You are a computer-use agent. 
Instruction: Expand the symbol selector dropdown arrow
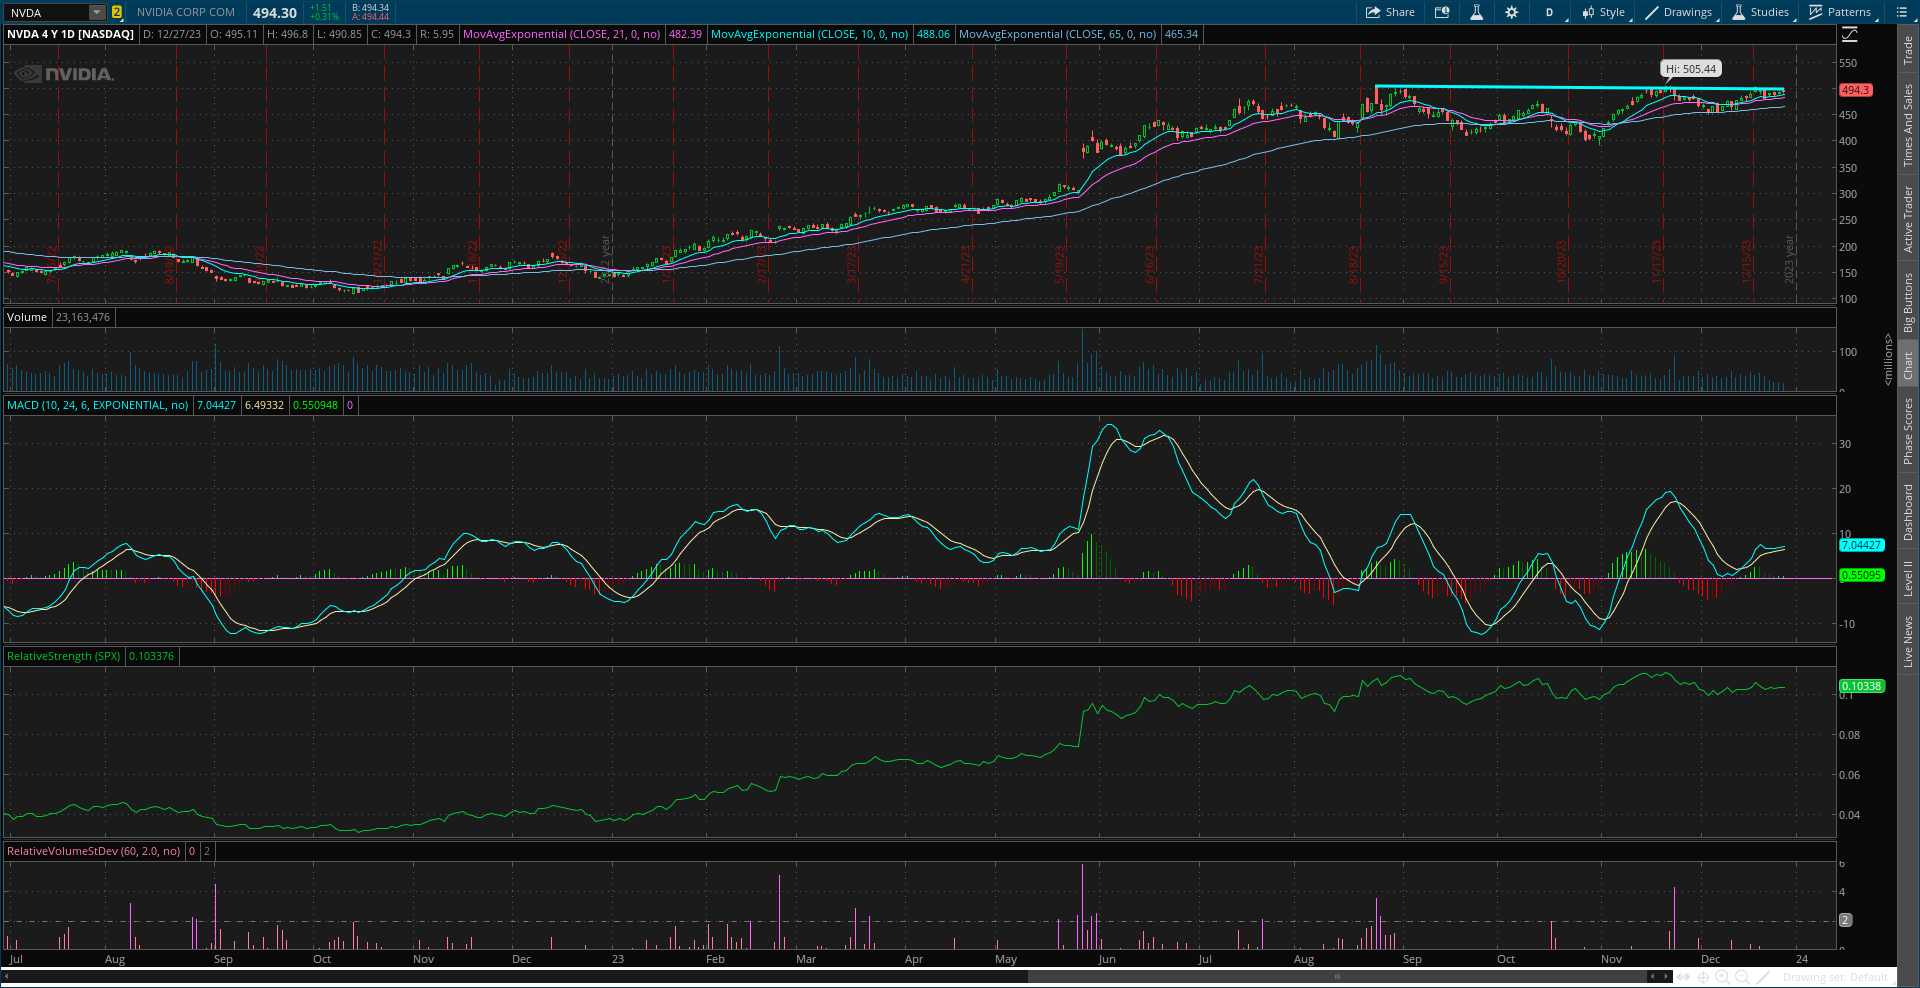coord(97,12)
